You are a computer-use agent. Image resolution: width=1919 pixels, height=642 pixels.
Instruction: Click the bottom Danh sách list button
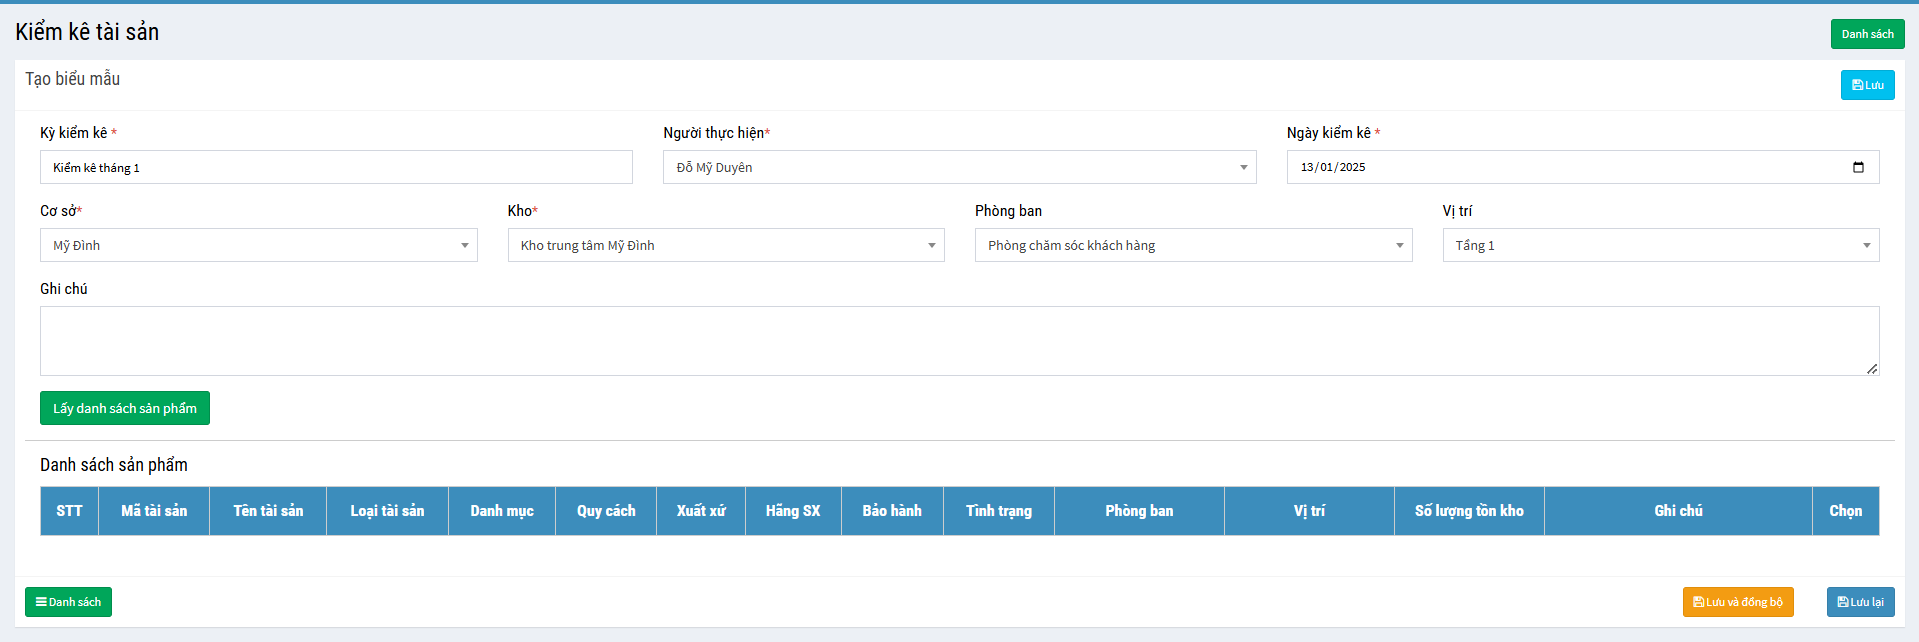point(68,602)
